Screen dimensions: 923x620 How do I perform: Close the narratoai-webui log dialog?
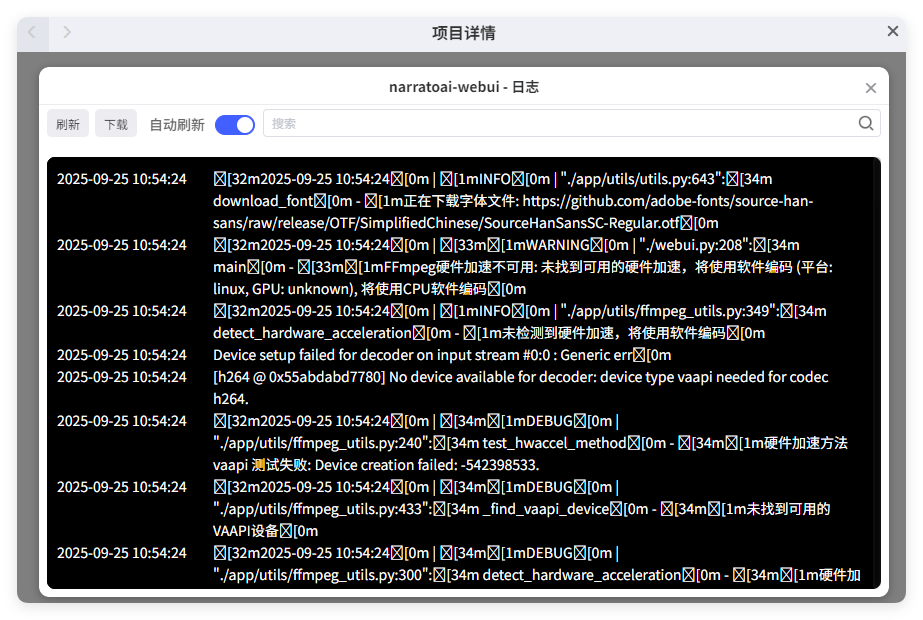(x=870, y=88)
